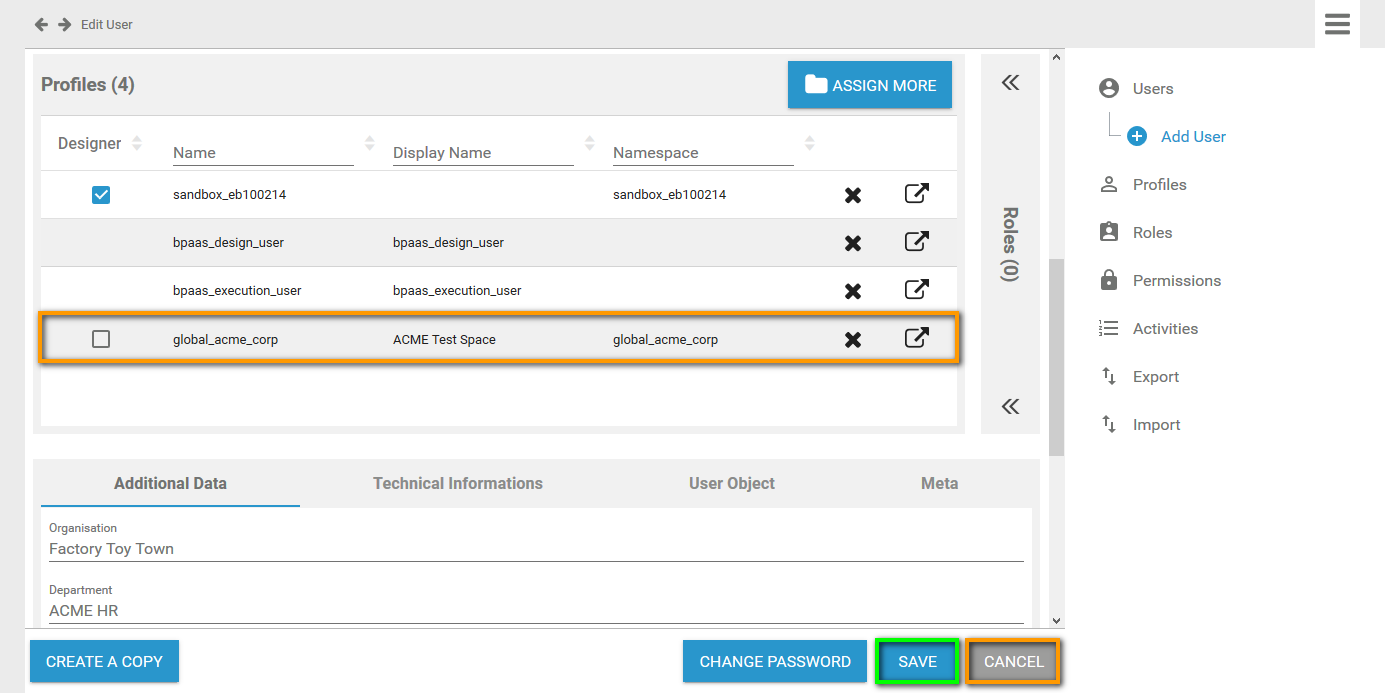1385x693 pixels.
Task: Remove bpaas_execution_user profile via X icon
Action: 852,291
